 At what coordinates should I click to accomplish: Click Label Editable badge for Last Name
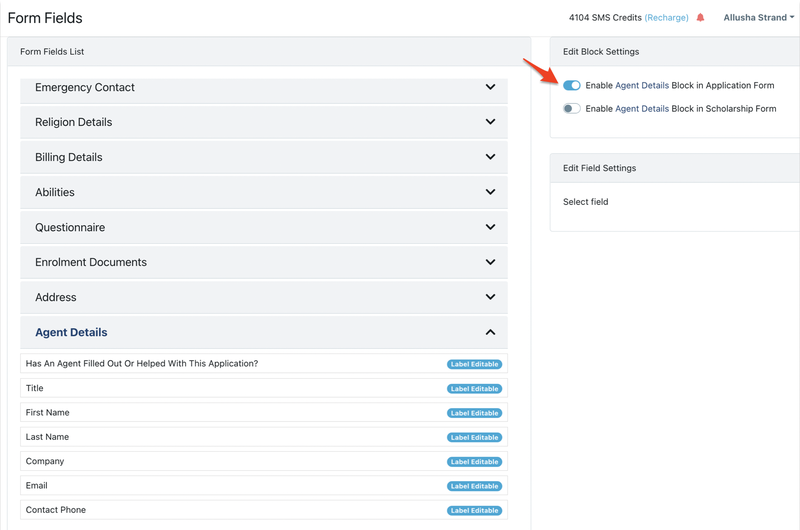(474, 438)
